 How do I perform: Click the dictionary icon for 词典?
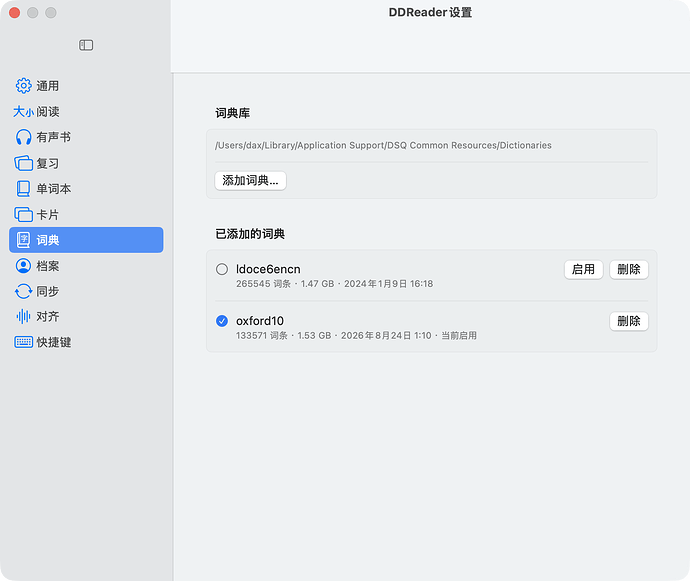click(23, 240)
